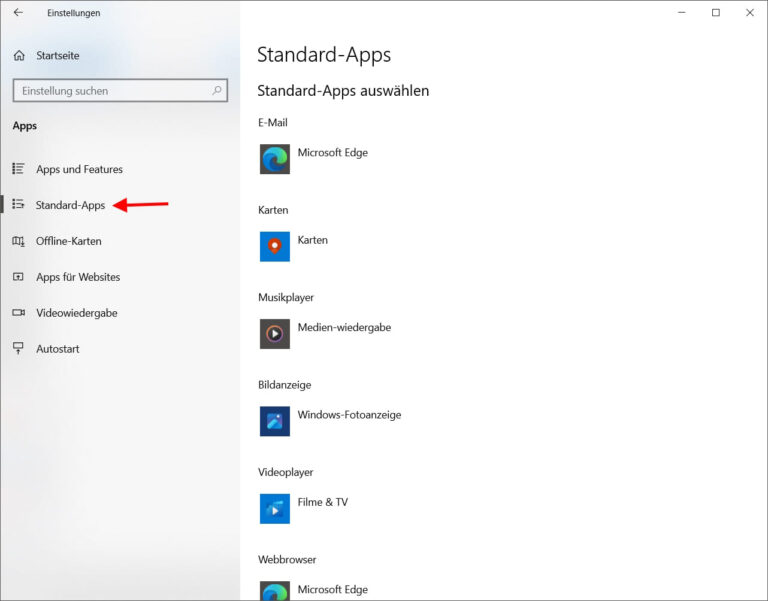This screenshot has height=601, width=768.
Task: Click the Standard-Apps auswählen heading
Action: [343, 91]
